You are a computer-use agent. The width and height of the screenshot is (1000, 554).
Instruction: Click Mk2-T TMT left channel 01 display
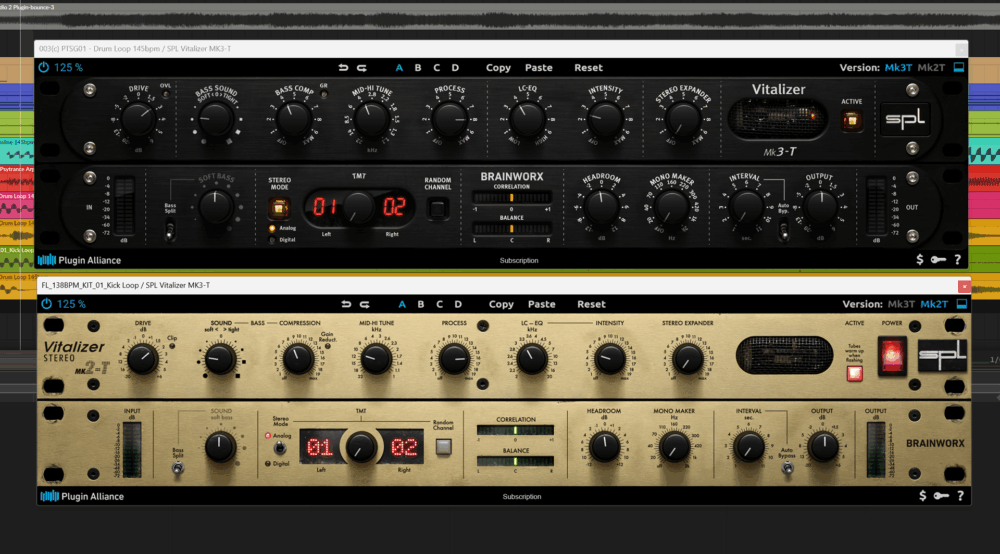click(320, 448)
